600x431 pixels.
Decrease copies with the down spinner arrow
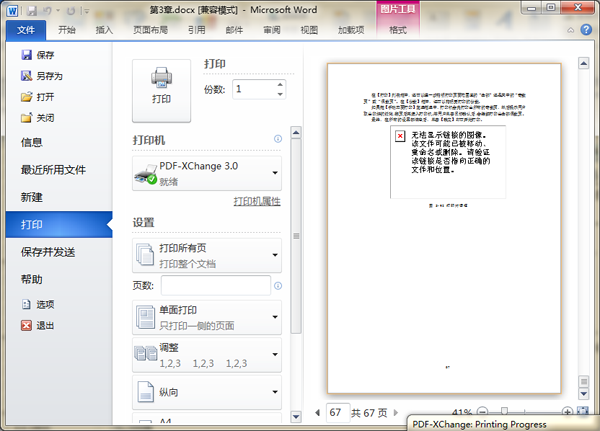pyautogui.click(x=280, y=94)
